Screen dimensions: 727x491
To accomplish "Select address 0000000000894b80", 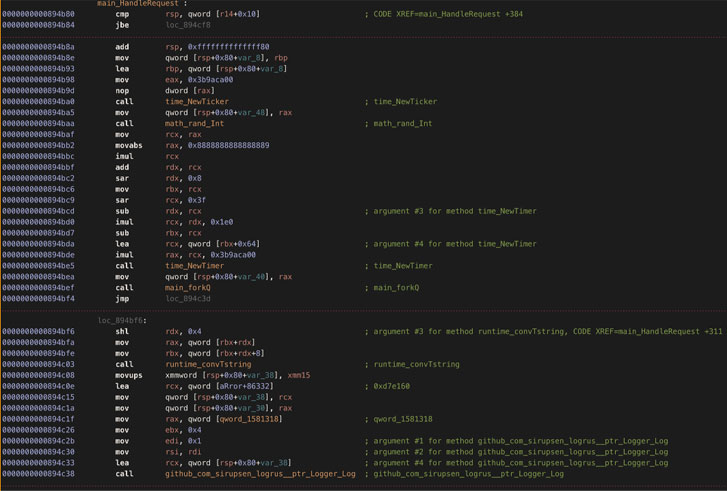I will pos(38,14).
